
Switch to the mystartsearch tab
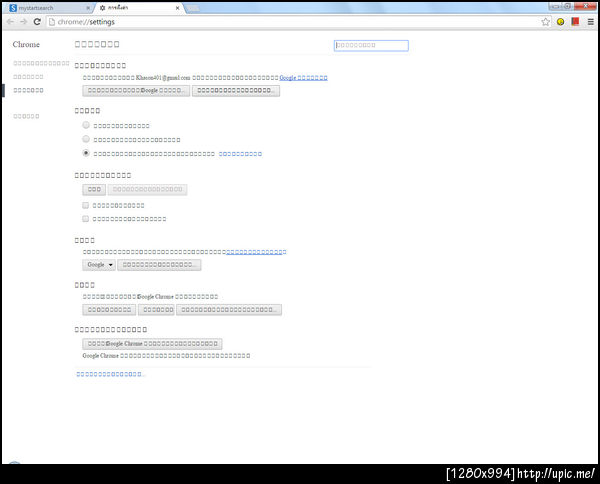click(x=50, y=8)
